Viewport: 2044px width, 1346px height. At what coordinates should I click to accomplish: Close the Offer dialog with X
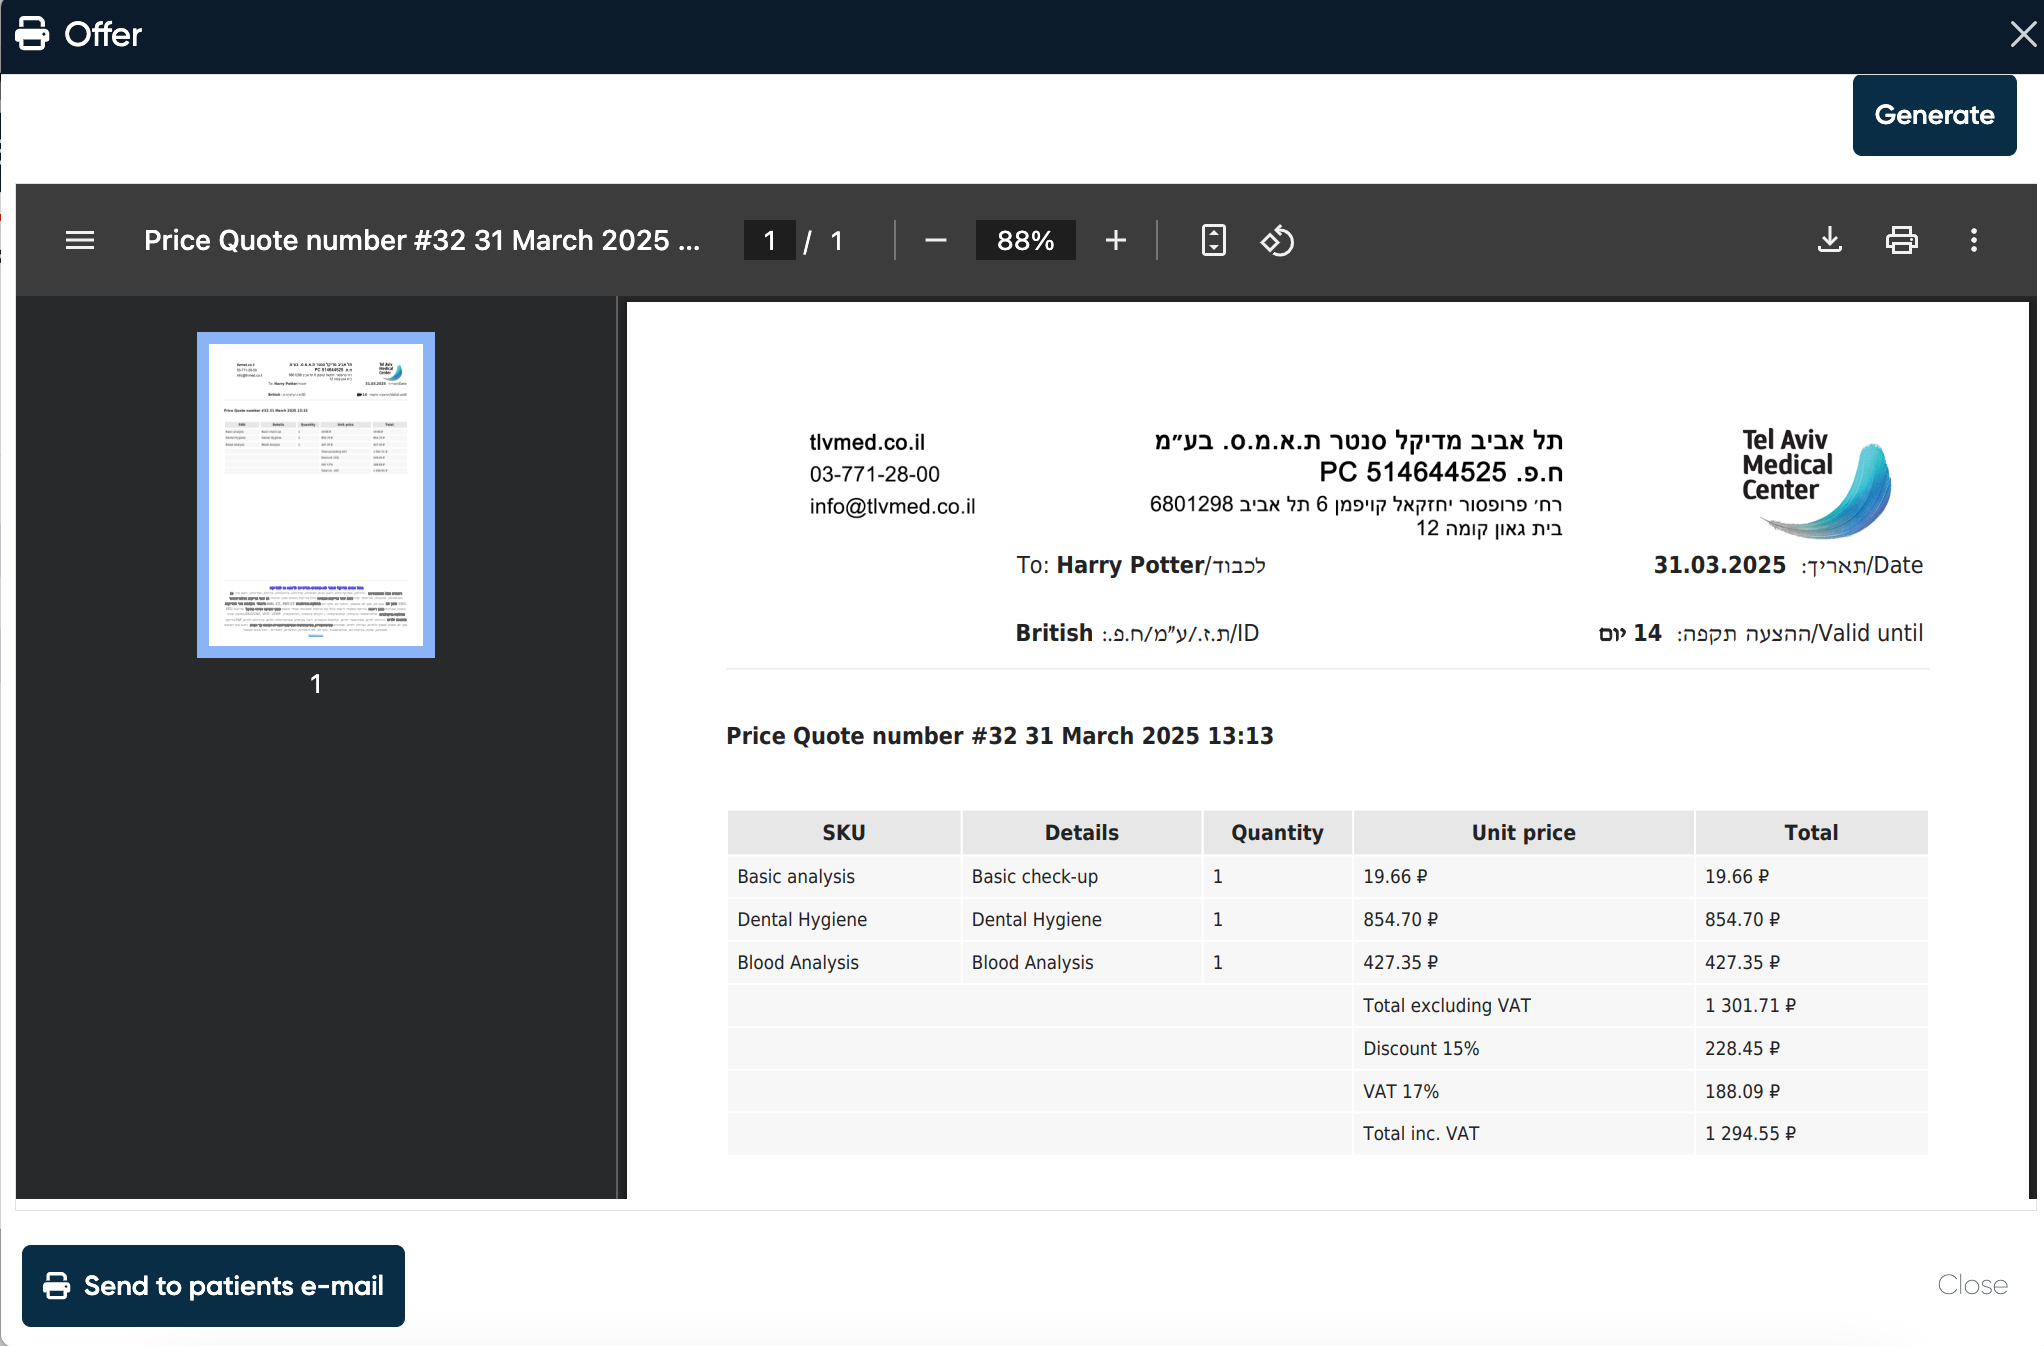click(x=2023, y=35)
